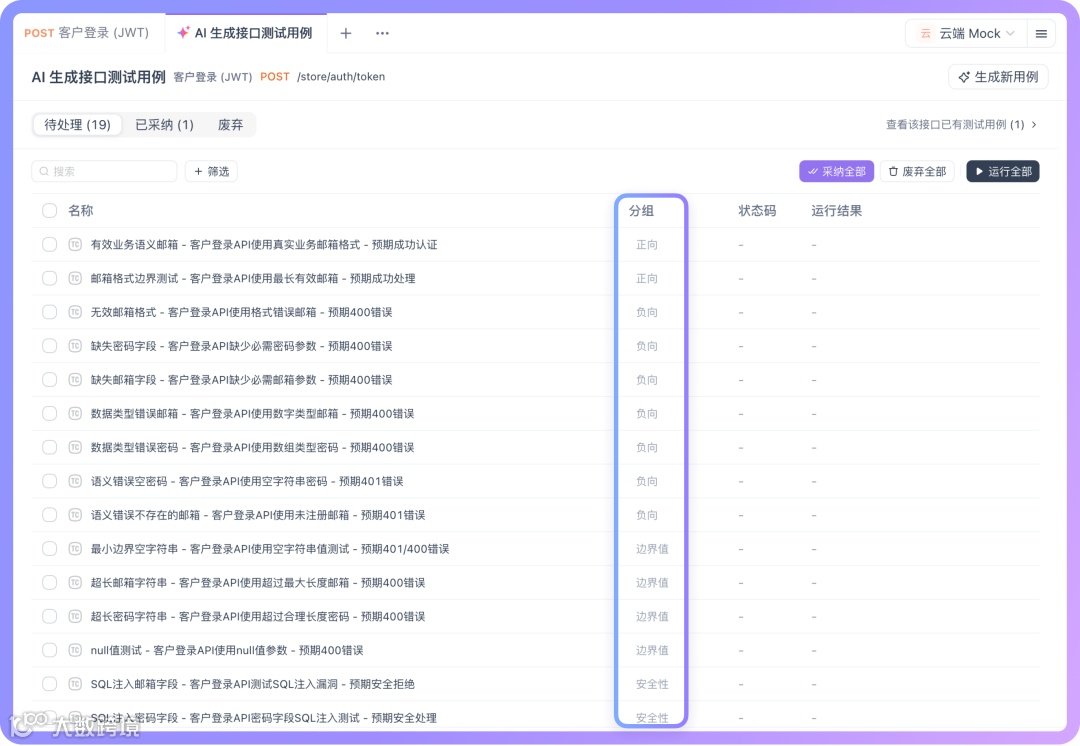Click the TC icon of 有效业务语义邮箱 row
Image resolution: width=1080 pixels, height=746 pixels.
pyautogui.click(x=75, y=245)
